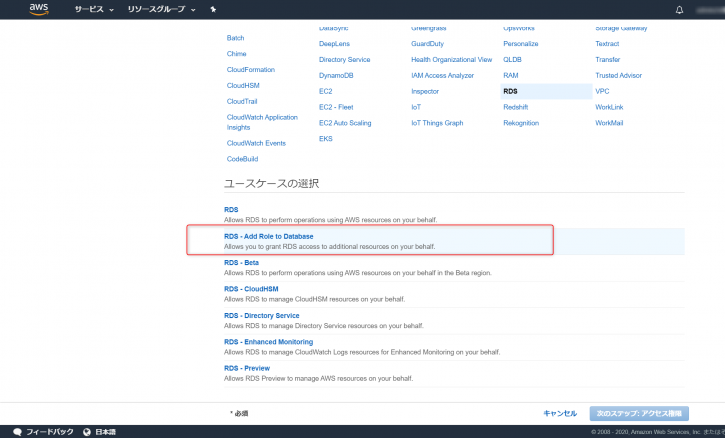The height and width of the screenshot is (438, 725).
Task: Select RDS - Add Role to Database use case
Action: coord(269,236)
